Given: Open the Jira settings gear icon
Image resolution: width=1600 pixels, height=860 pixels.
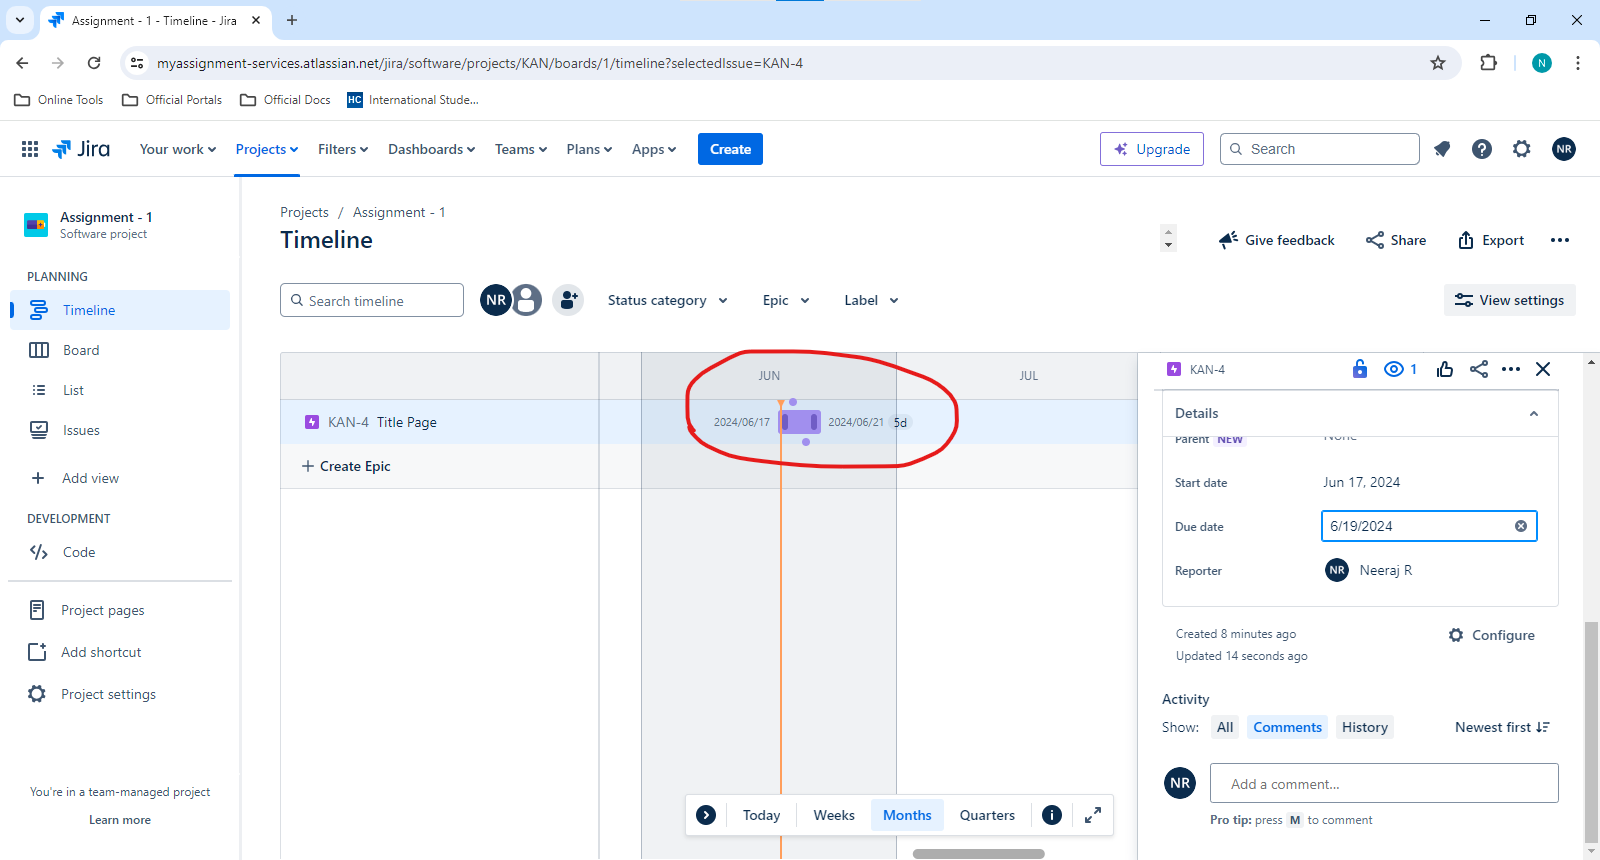Looking at the screenshot, I should coord(1522,149).
